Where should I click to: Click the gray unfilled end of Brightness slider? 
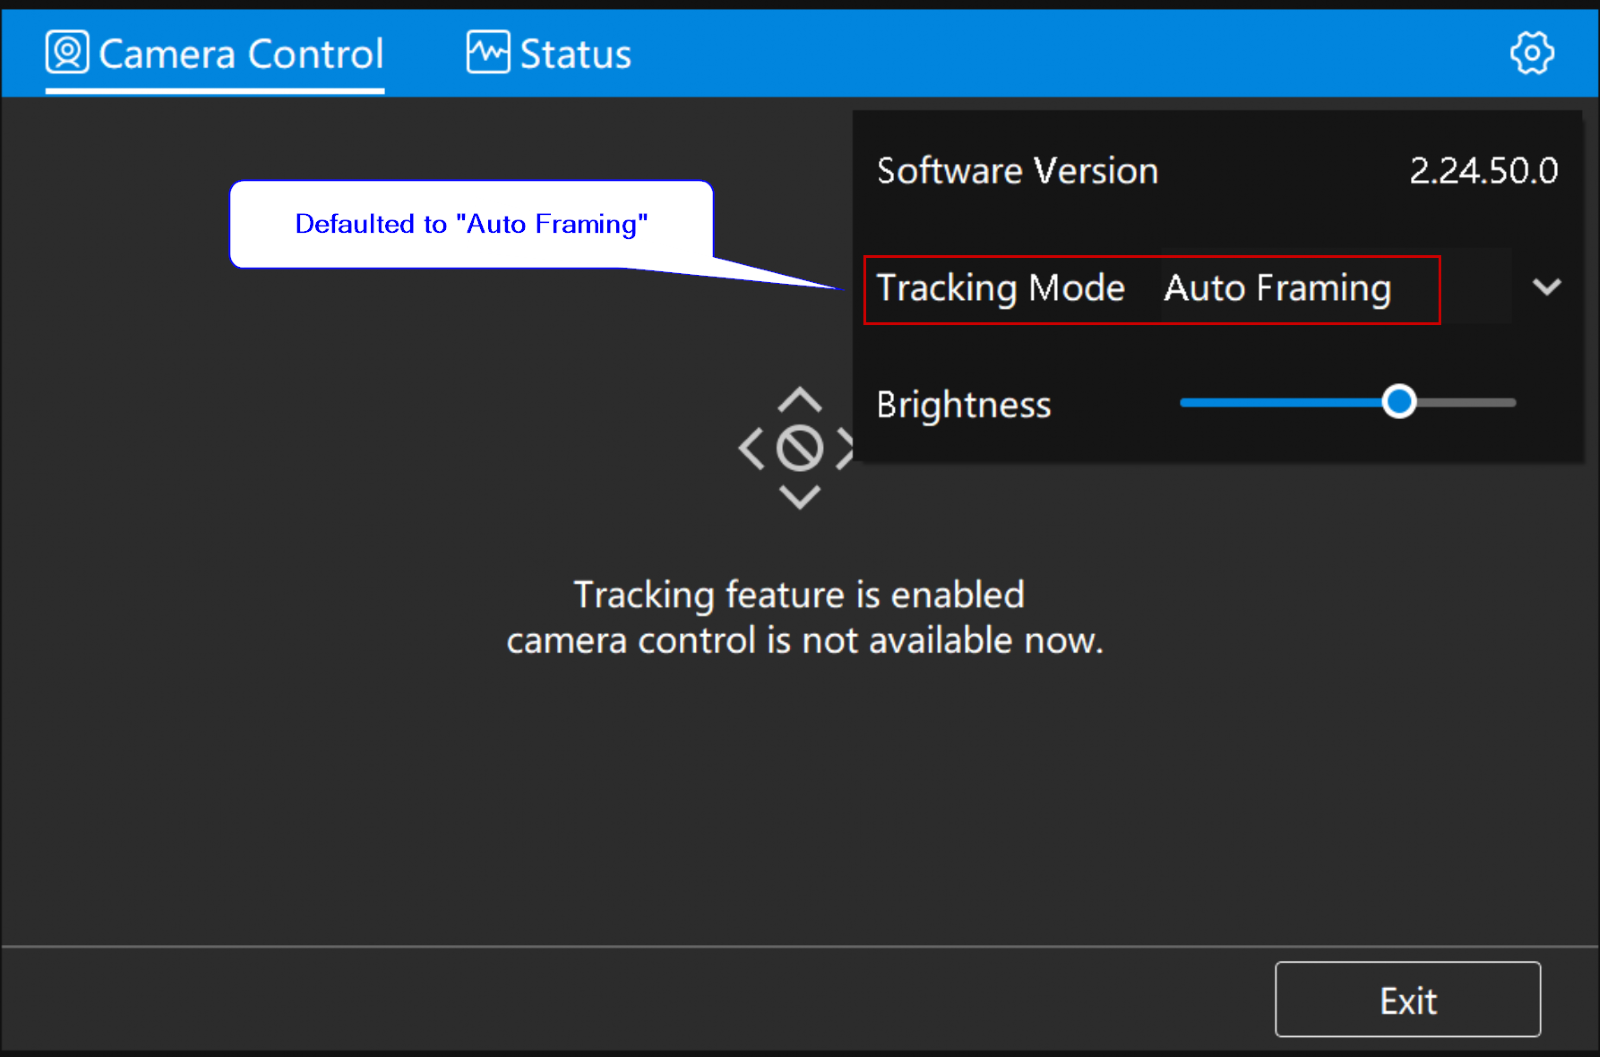[x=1468, y=403]
